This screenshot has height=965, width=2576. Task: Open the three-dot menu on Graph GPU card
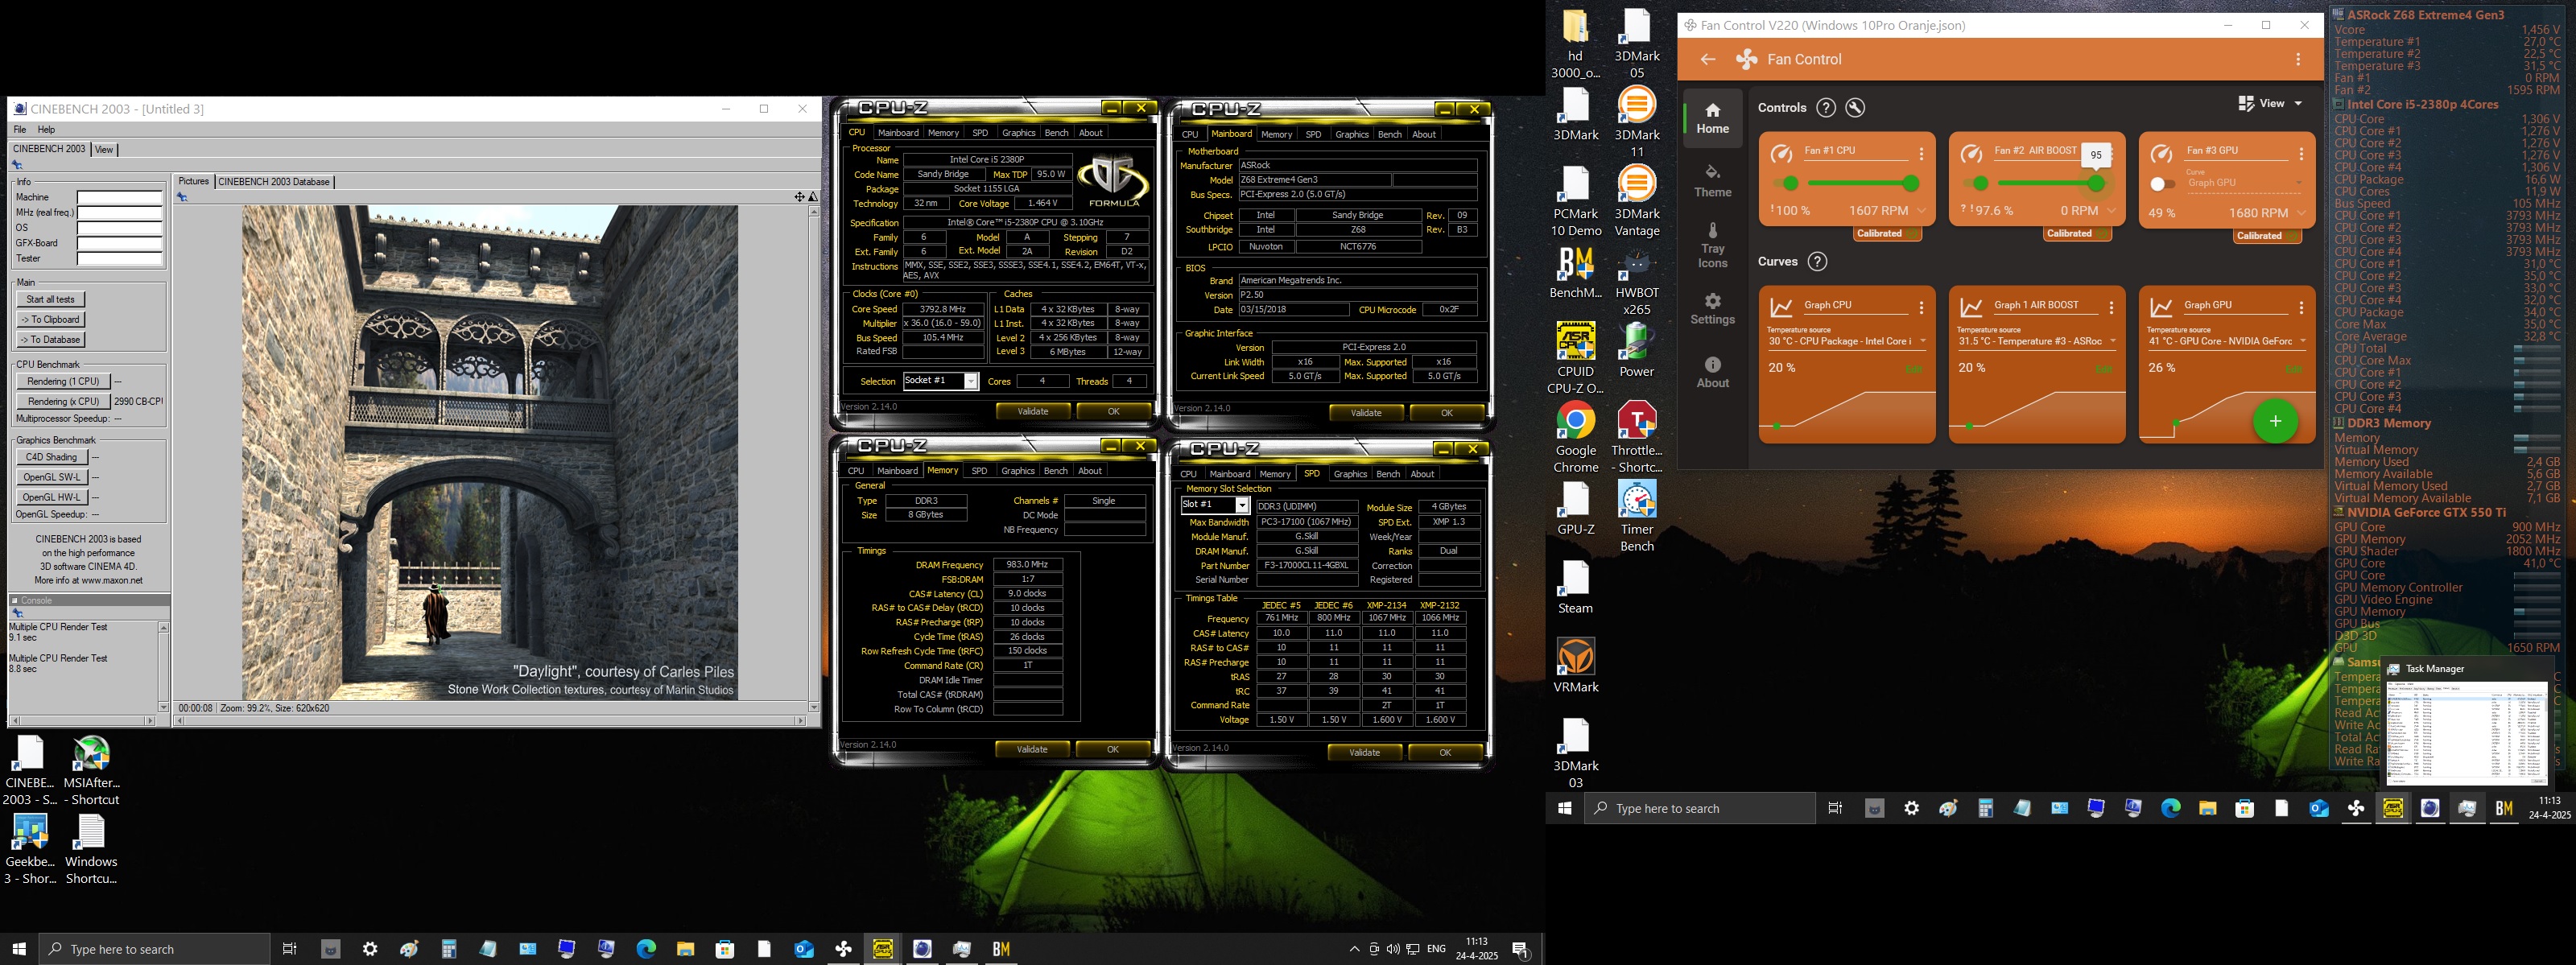coord(2301,308)
